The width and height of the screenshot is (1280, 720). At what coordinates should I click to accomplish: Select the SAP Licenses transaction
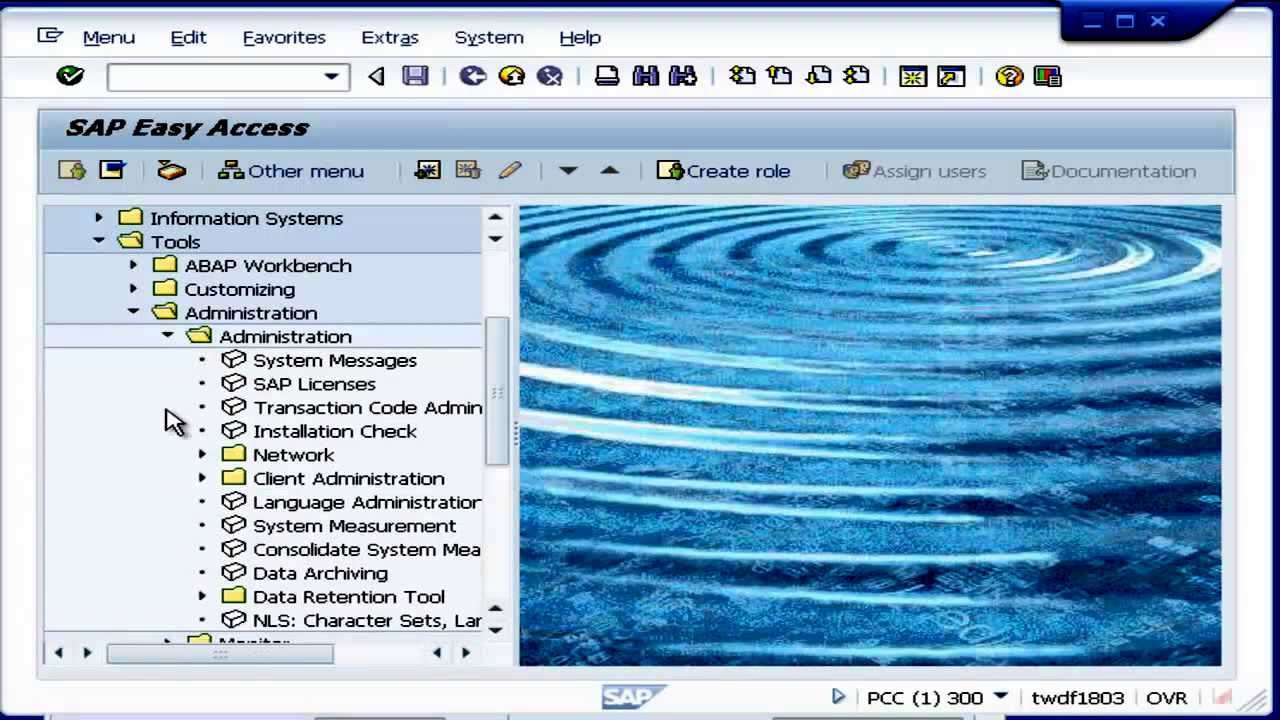click(314, 384)
